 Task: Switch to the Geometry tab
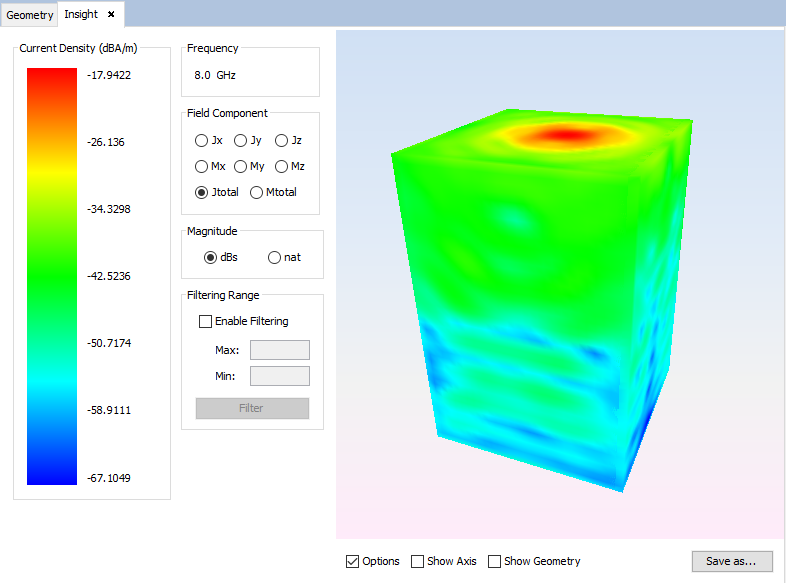pos(30,14)
